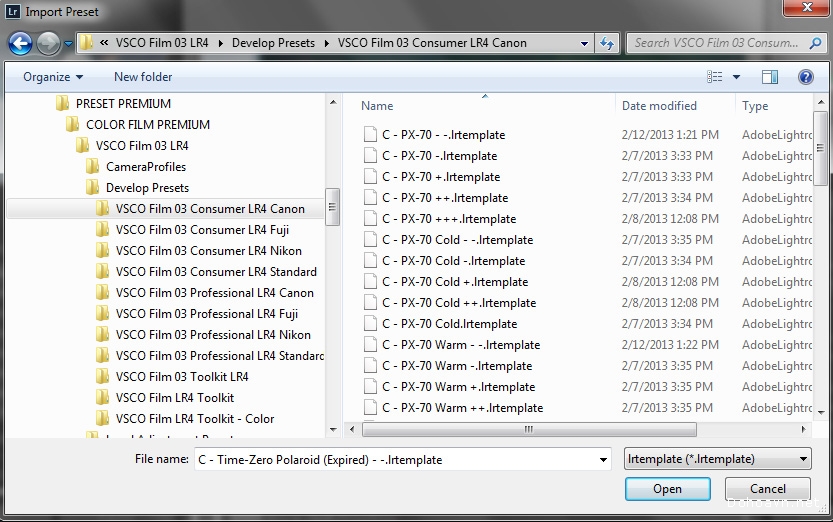Select file C - PX-70 Cold ++.lrtemplate
Viewport: 833px width, 522px height.
tap(458, 303)
